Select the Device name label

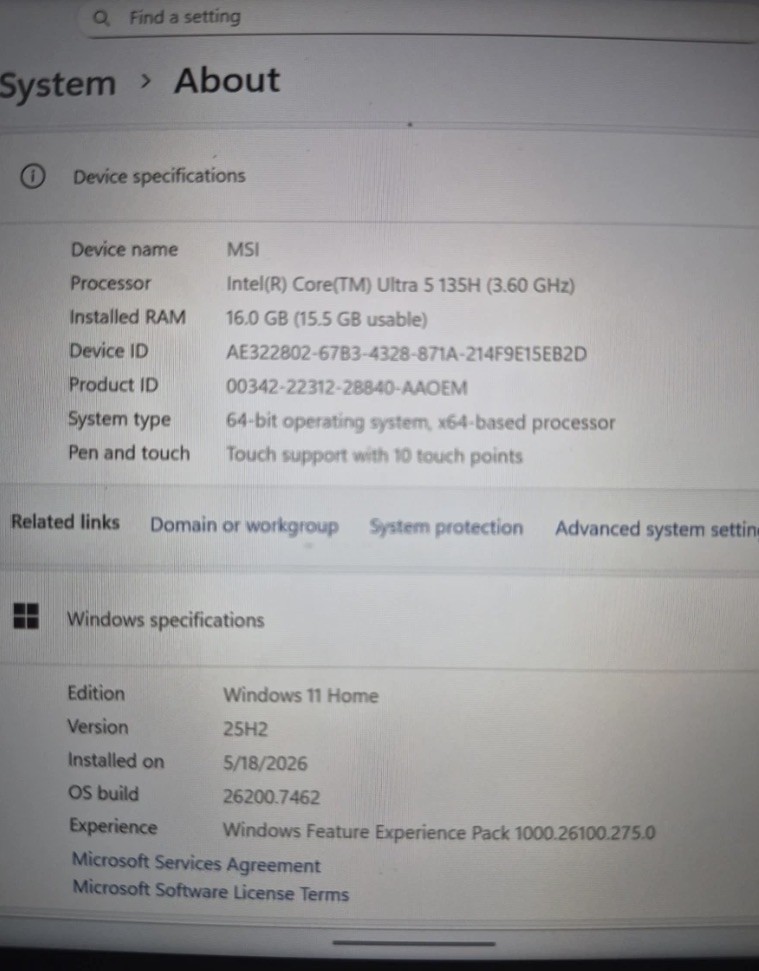[x=124, y=250]
